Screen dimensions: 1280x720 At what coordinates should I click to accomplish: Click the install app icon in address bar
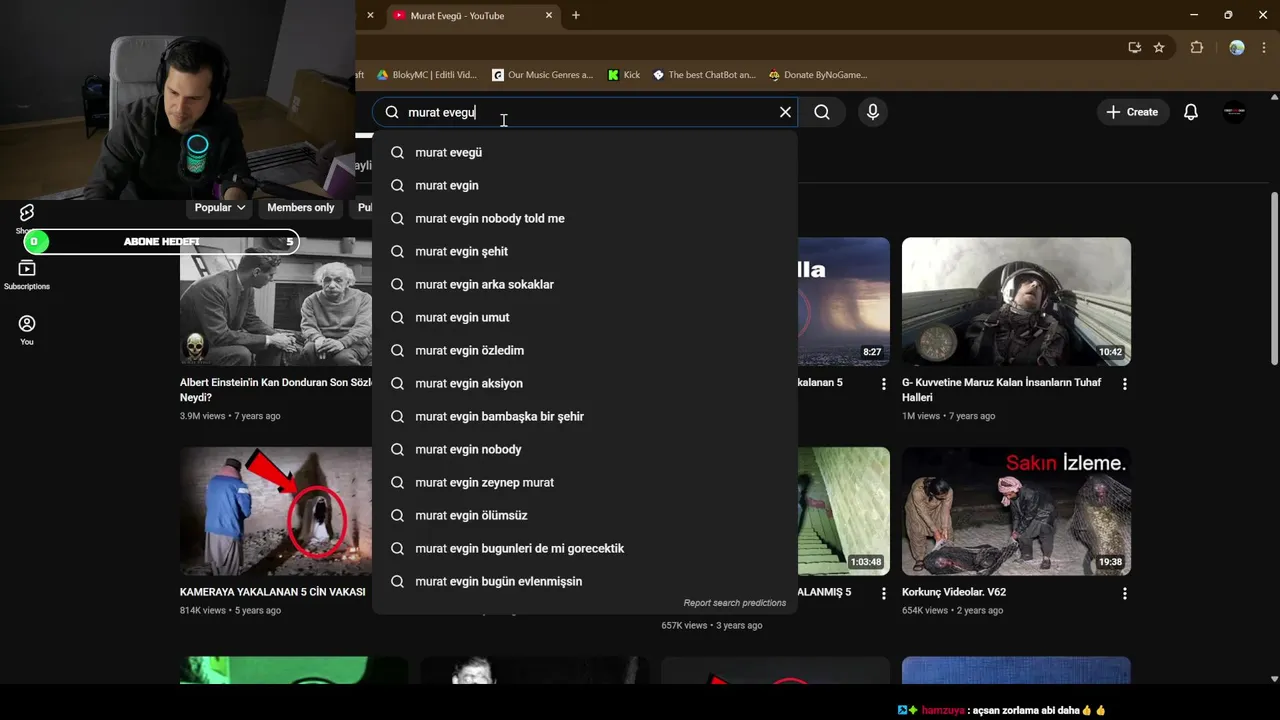[x=1135, y=47]
